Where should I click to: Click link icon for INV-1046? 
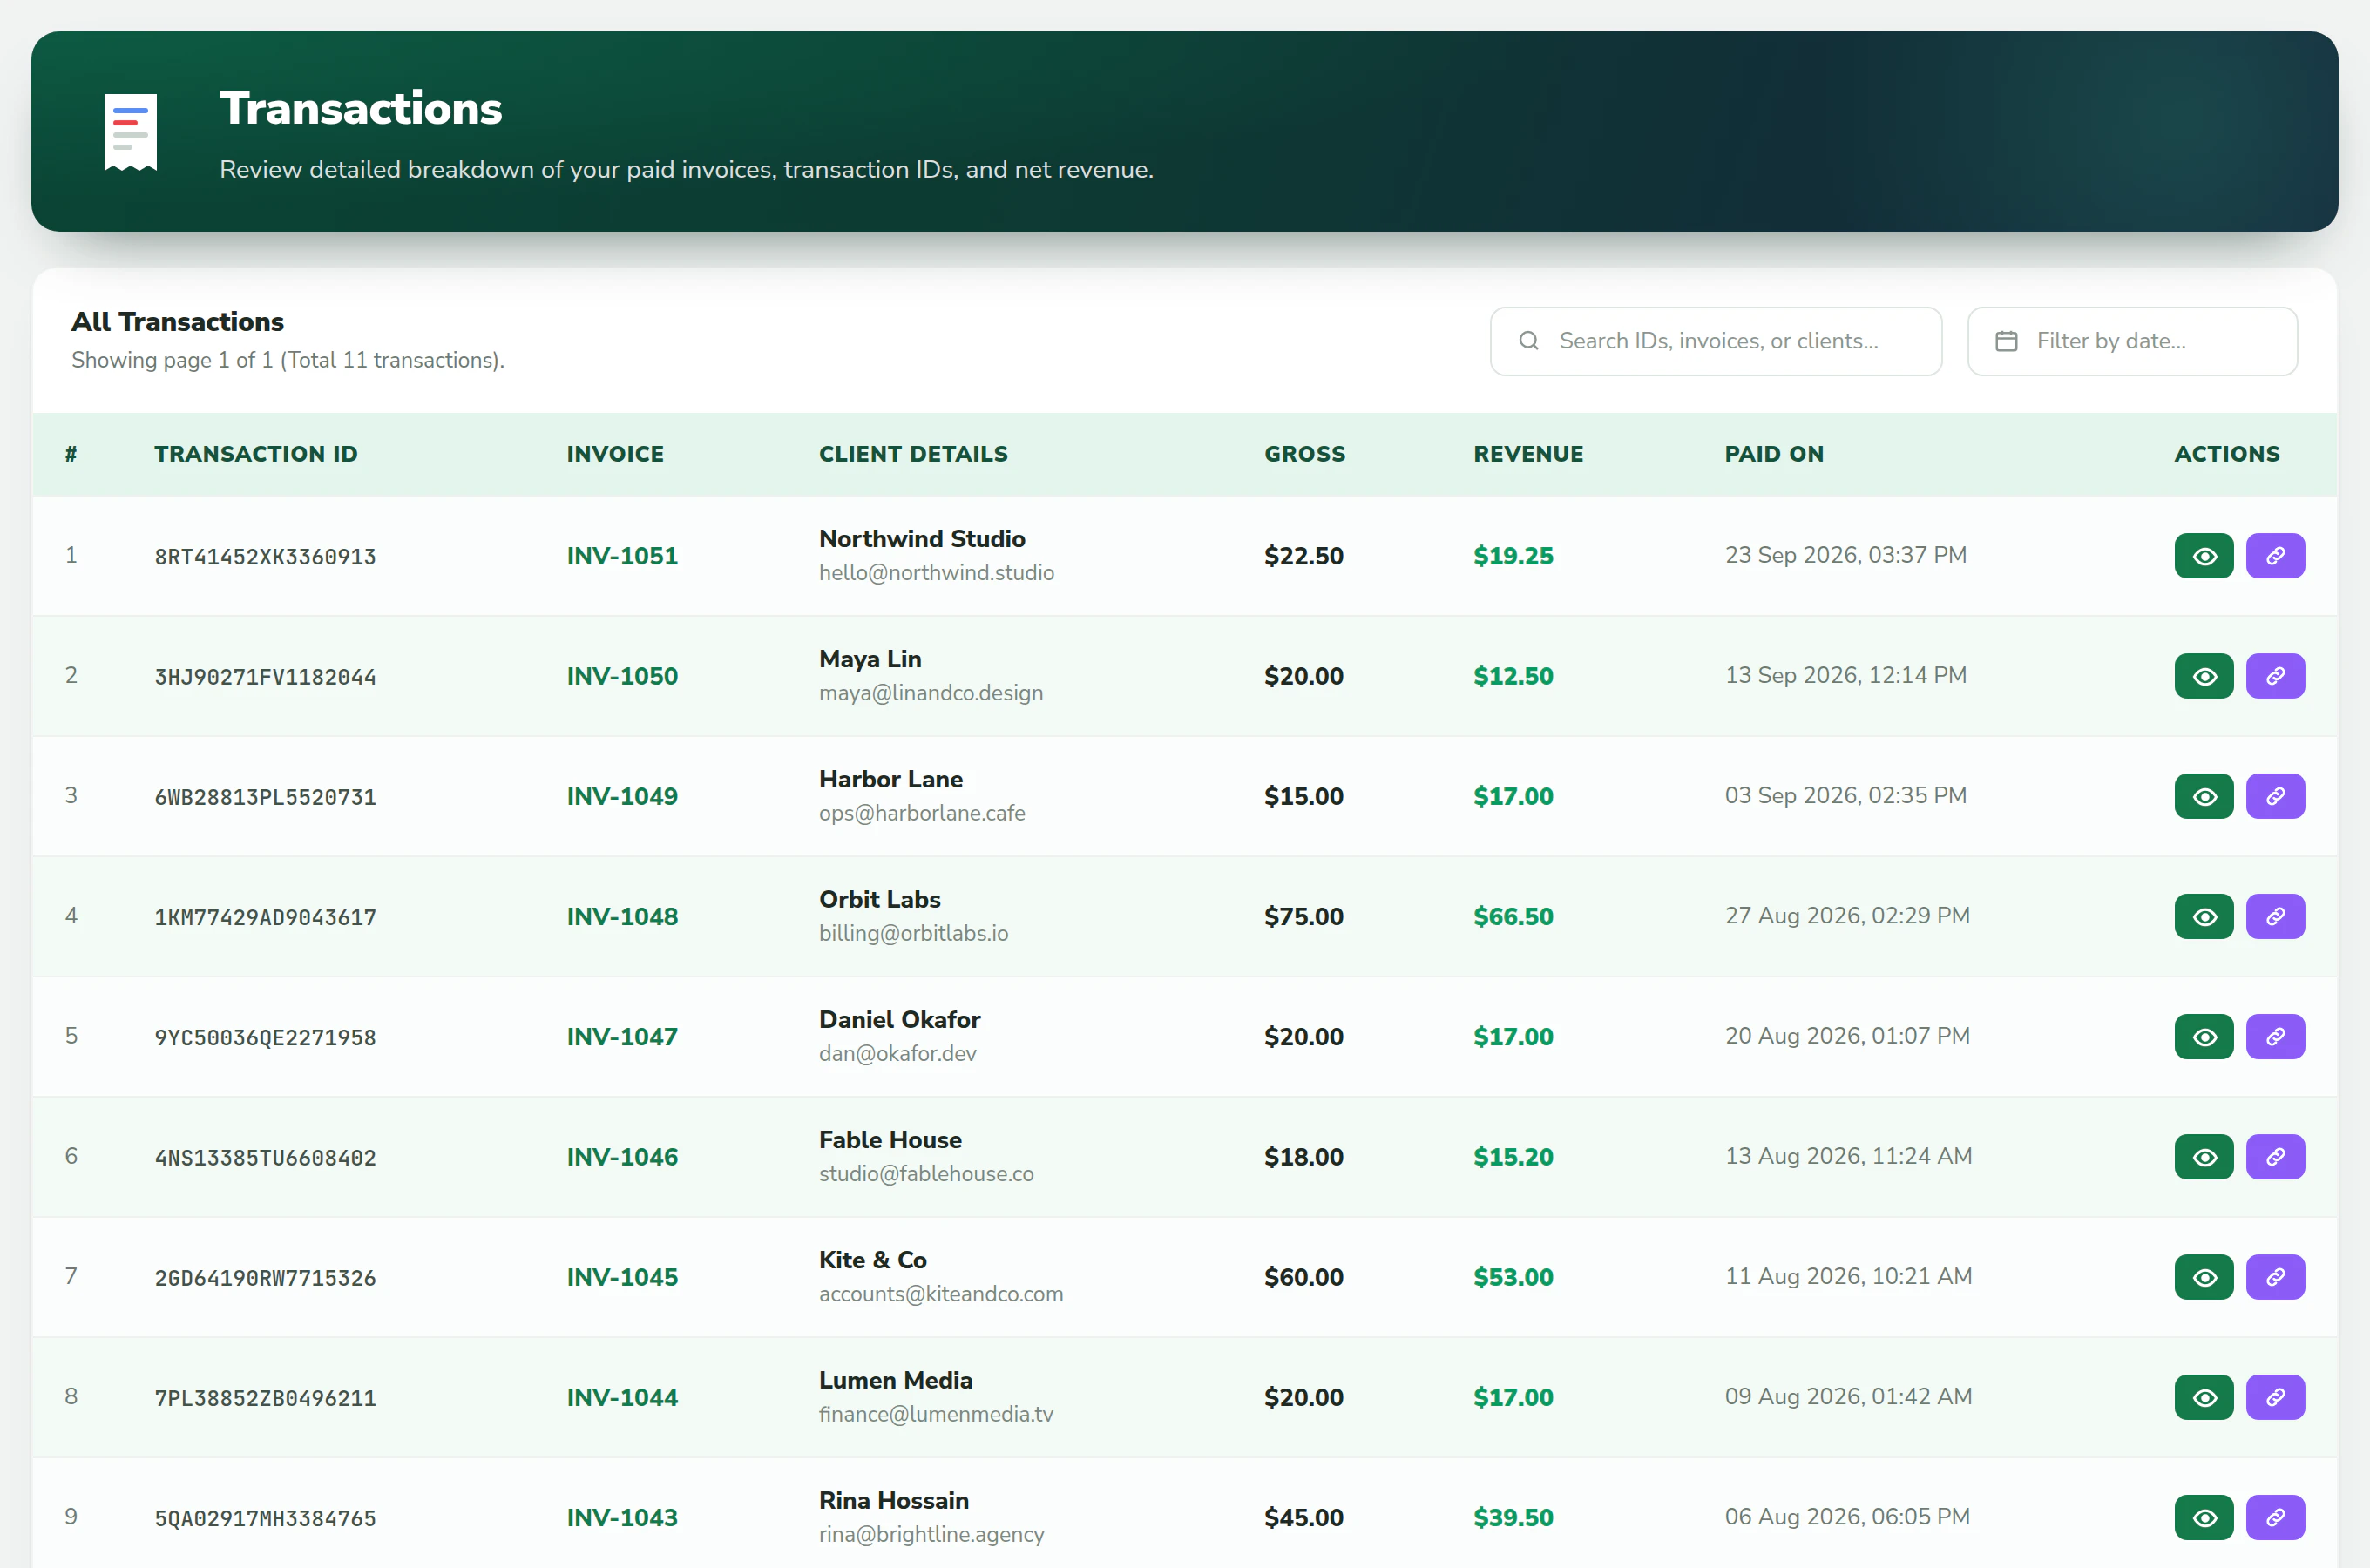point(2275,1157)
